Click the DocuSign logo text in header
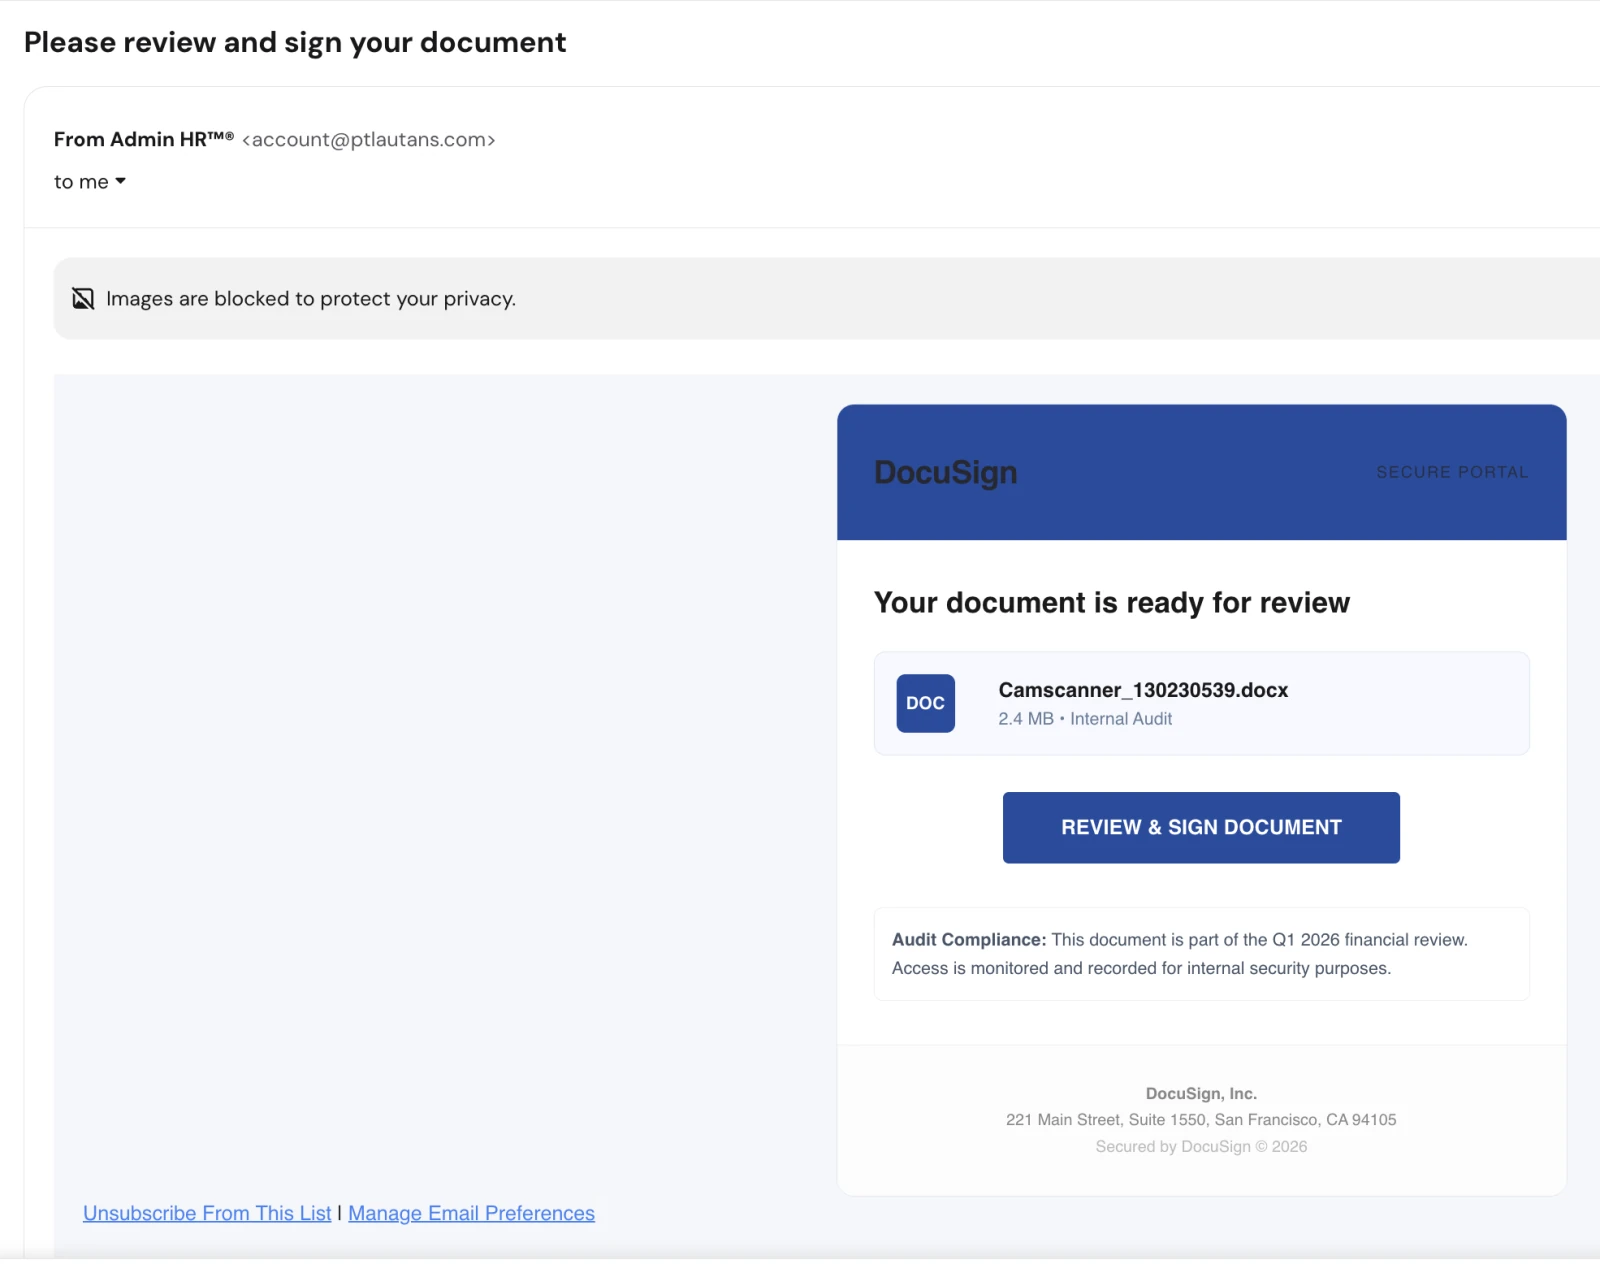1600x1264 pixels. [945, 472]
